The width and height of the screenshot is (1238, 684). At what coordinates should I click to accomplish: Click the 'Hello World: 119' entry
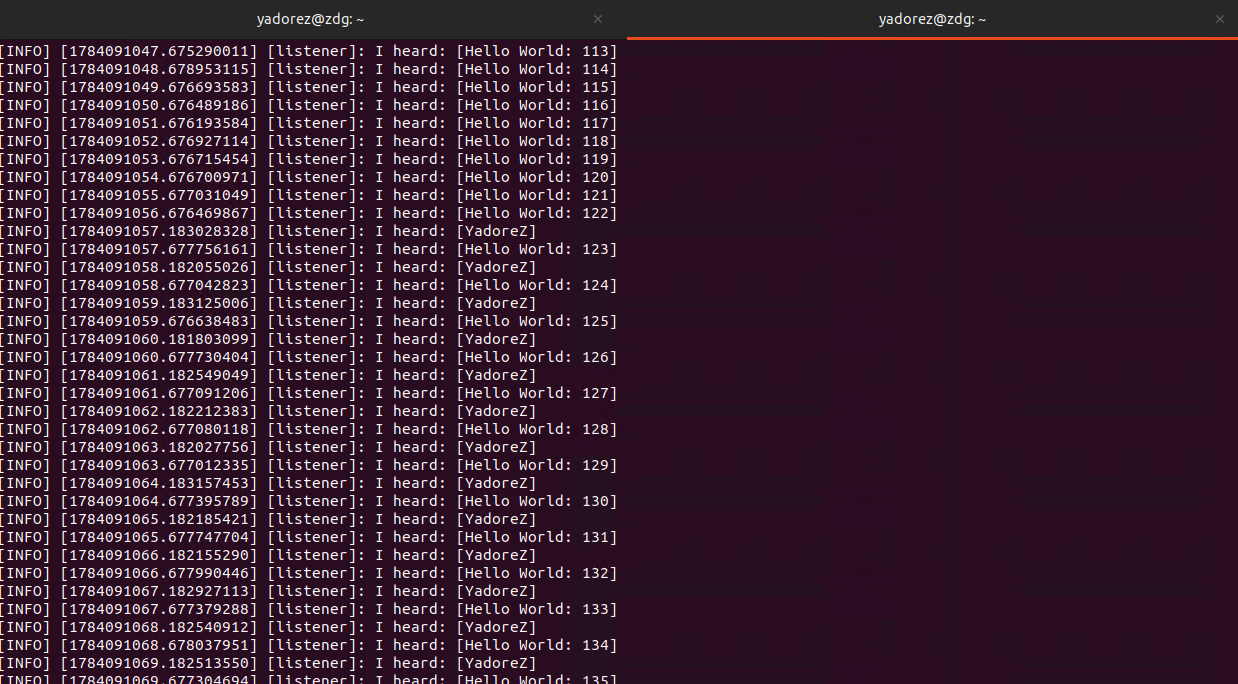click(309, 159)
